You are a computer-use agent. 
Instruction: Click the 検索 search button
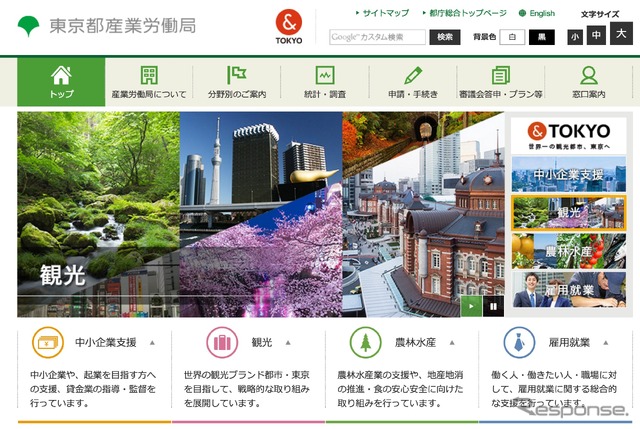coord(445,37)
